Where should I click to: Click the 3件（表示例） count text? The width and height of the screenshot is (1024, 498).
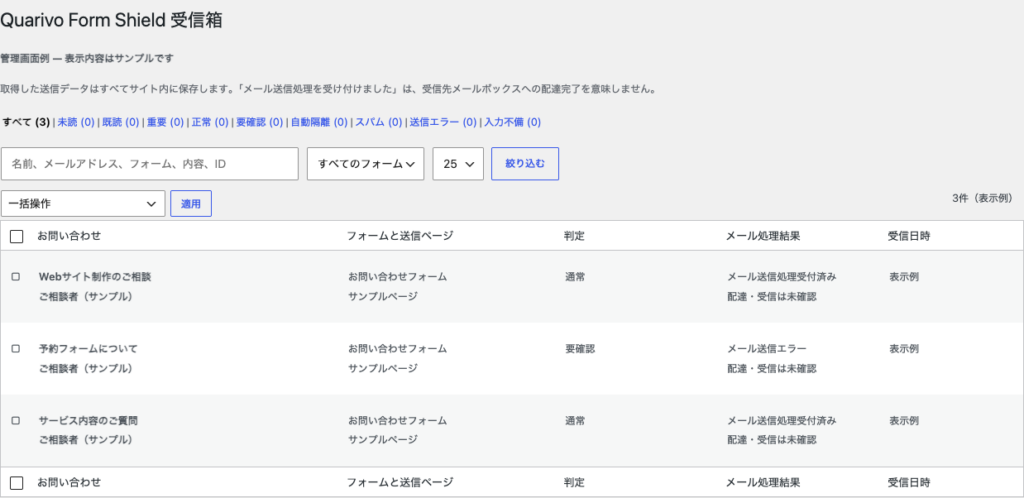click(982, 198)
